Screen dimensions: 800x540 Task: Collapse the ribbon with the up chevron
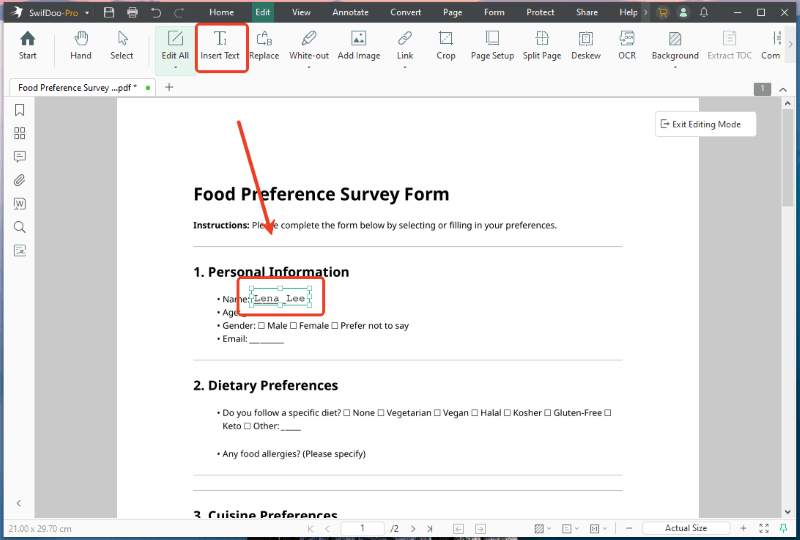pos(783,89)
